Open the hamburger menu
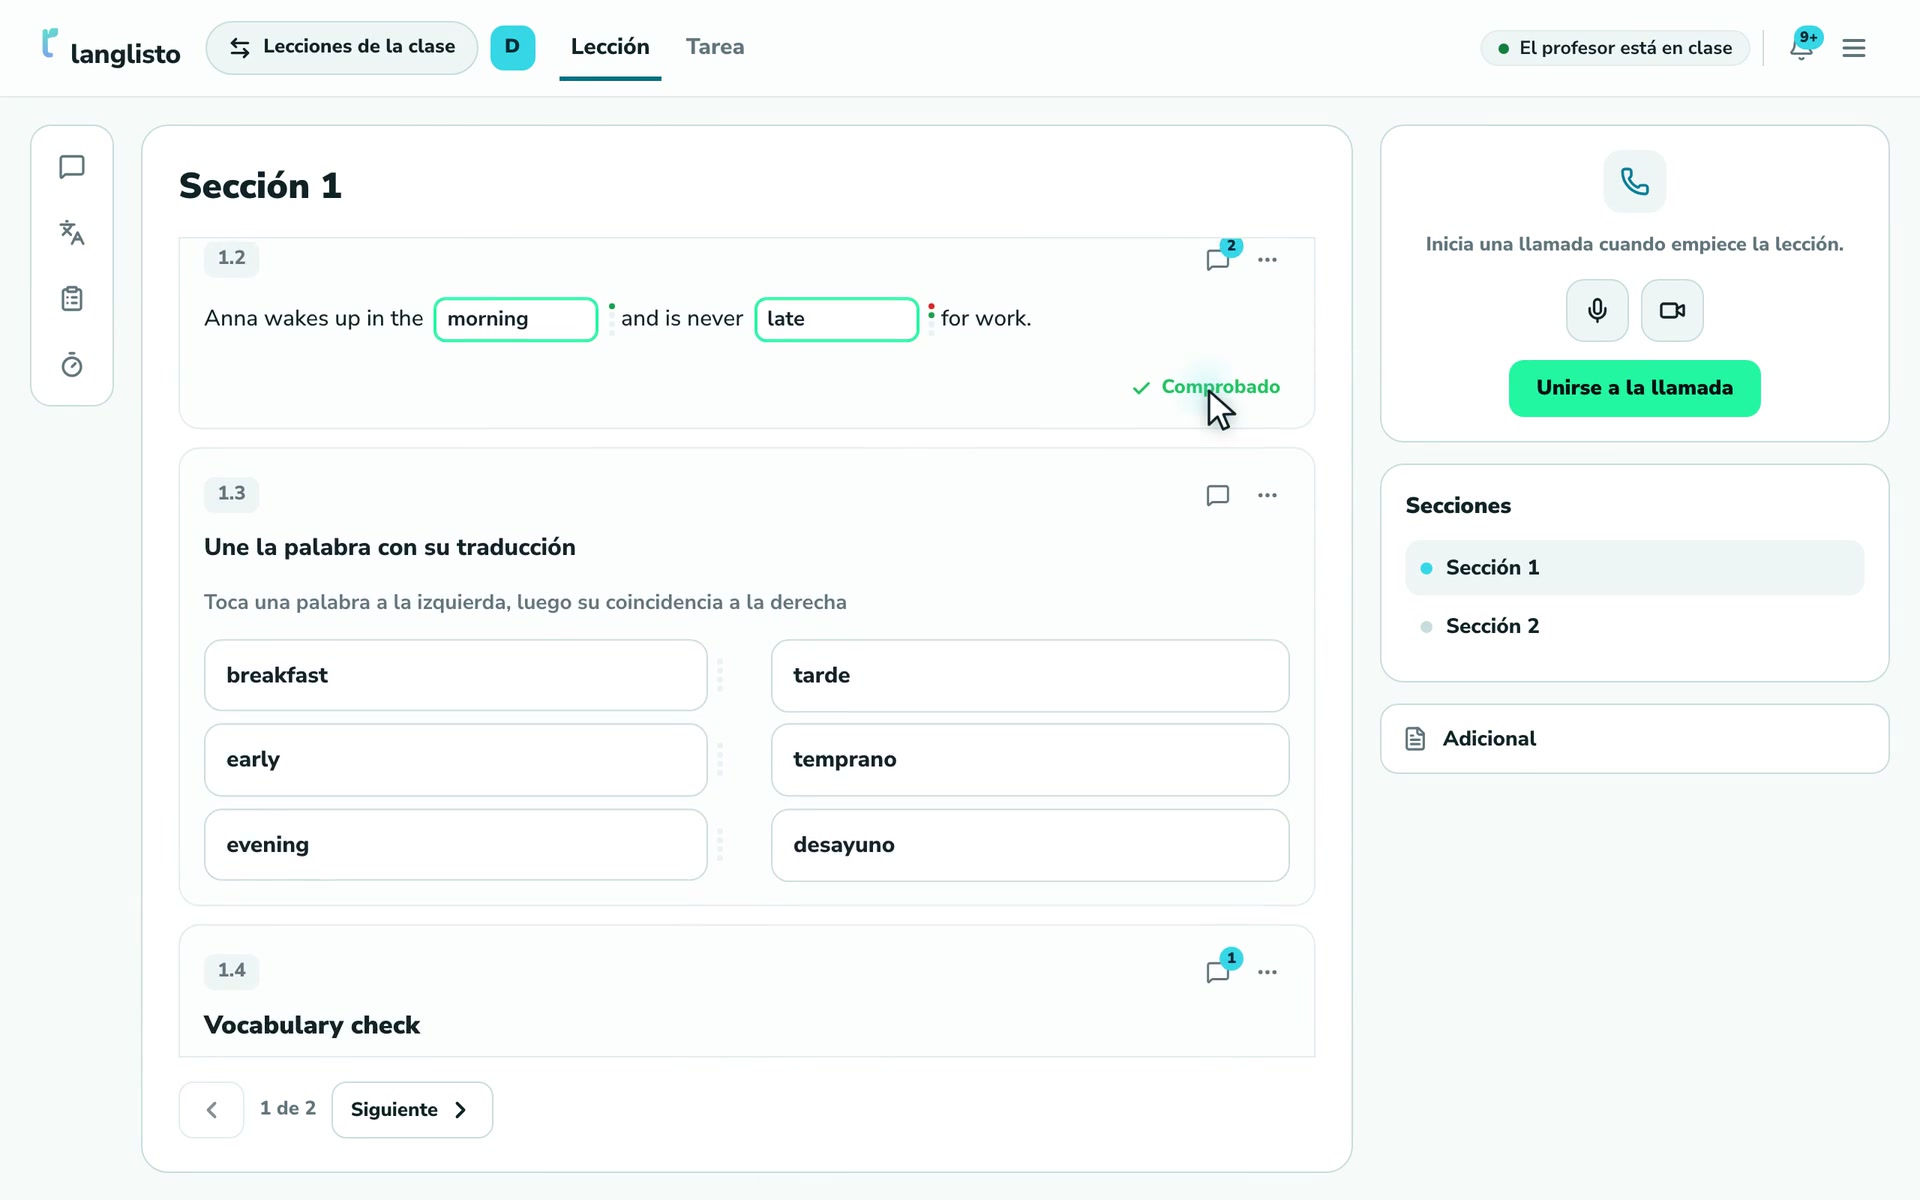Viewport: 1920px width, 1200px height. pos(1854,48)
